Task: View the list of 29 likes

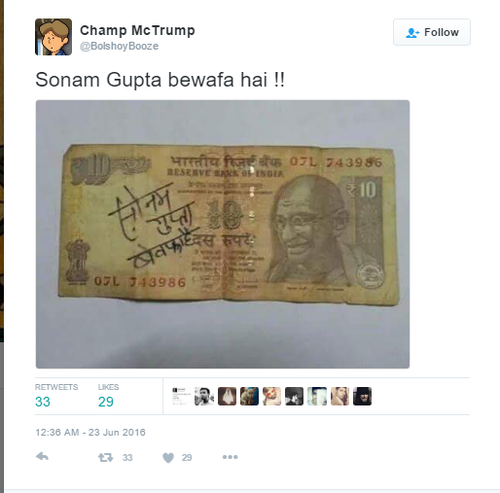Action: coord(108,396)
